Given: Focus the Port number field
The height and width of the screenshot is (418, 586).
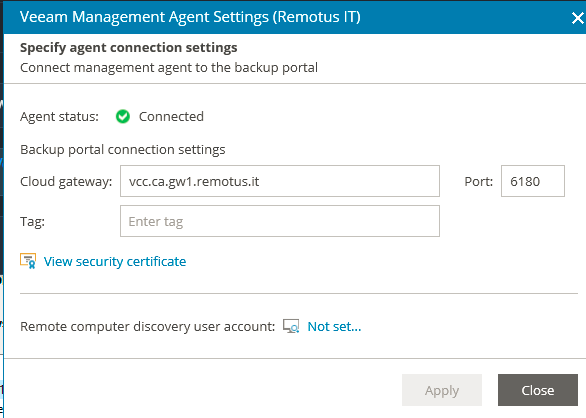Looking at the screenshot, I should click(x=533, y=181).
